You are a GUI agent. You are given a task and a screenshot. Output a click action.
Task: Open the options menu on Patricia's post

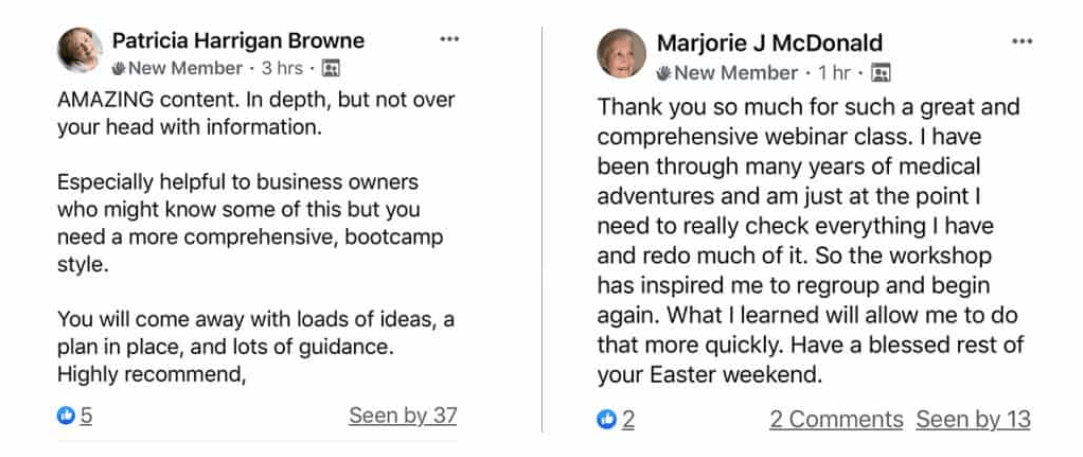coord(449,39)
